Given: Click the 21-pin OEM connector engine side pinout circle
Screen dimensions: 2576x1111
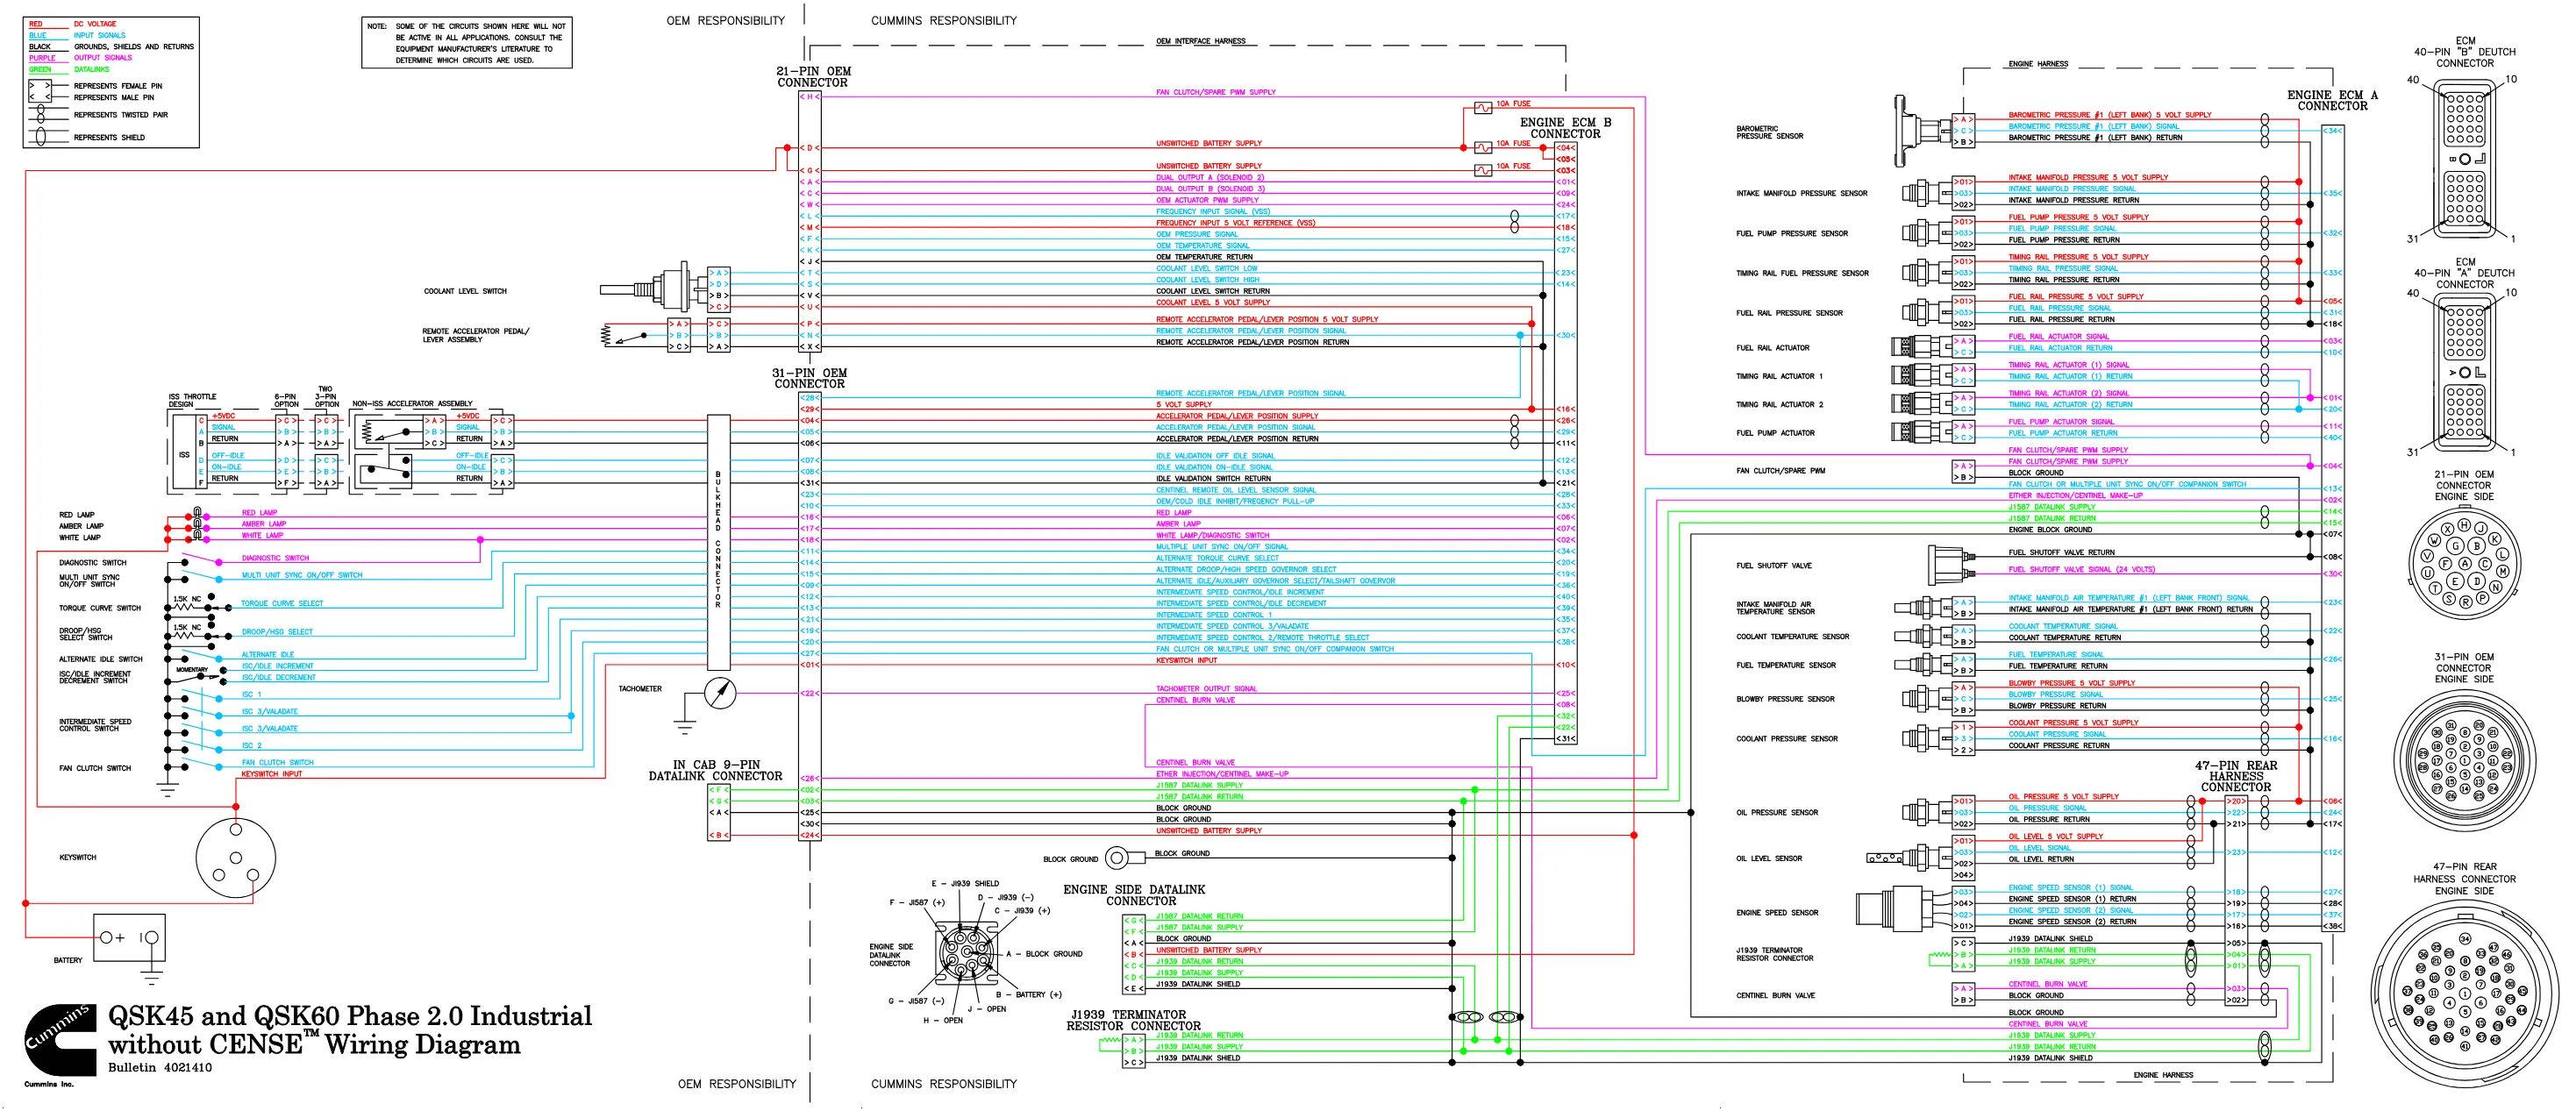Looking at the screenshot, I should pos(2464,562).
